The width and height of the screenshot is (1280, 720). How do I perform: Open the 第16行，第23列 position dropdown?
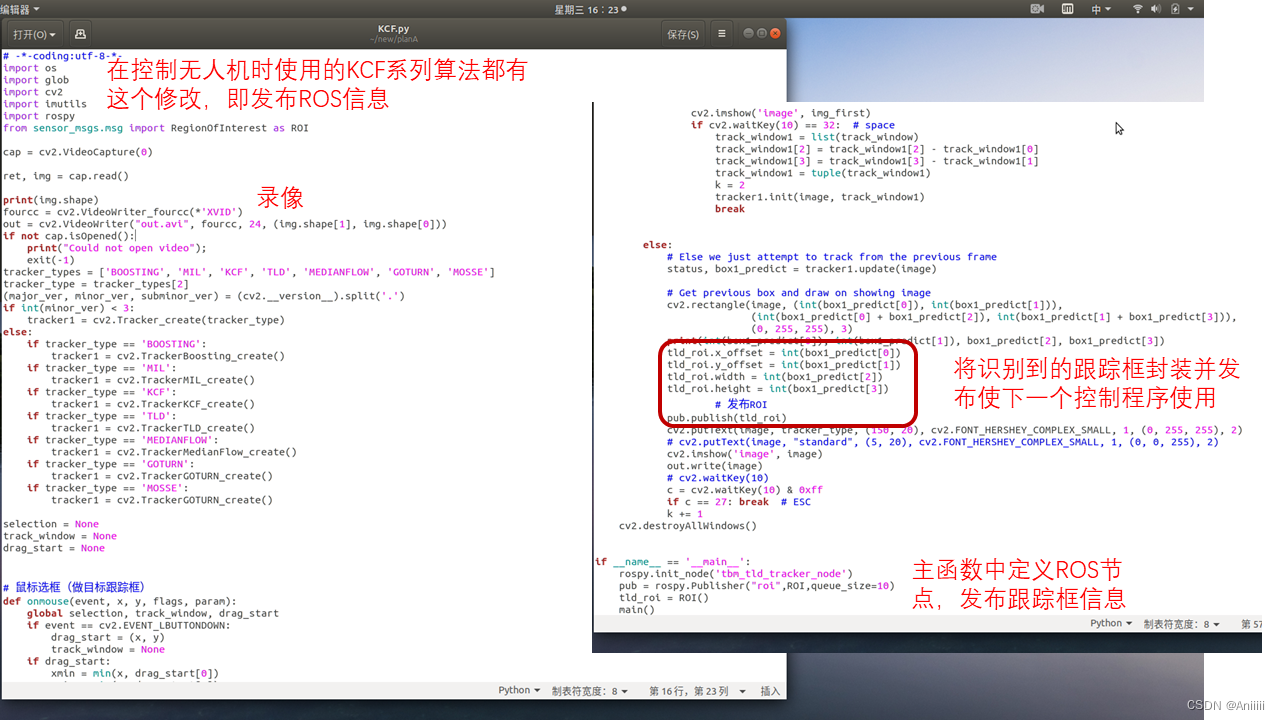tap(699, 690)
